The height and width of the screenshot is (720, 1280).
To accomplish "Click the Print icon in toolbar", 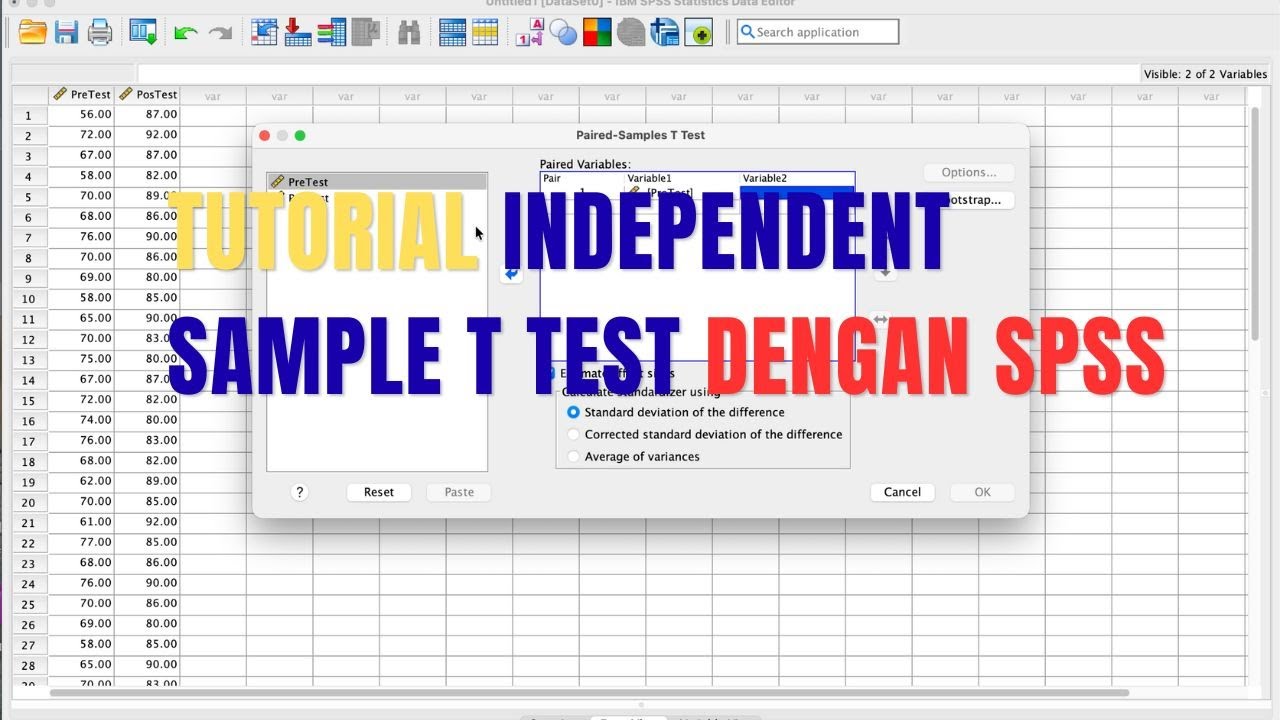I will pyautogui.click(x=100, y=33).
